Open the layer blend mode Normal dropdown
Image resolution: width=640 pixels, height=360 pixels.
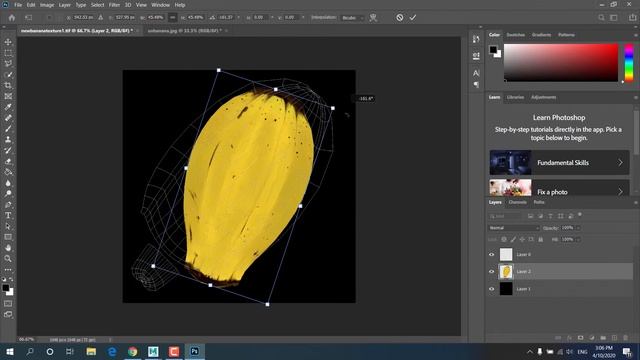pyautogui.click(x=513, y=228)
